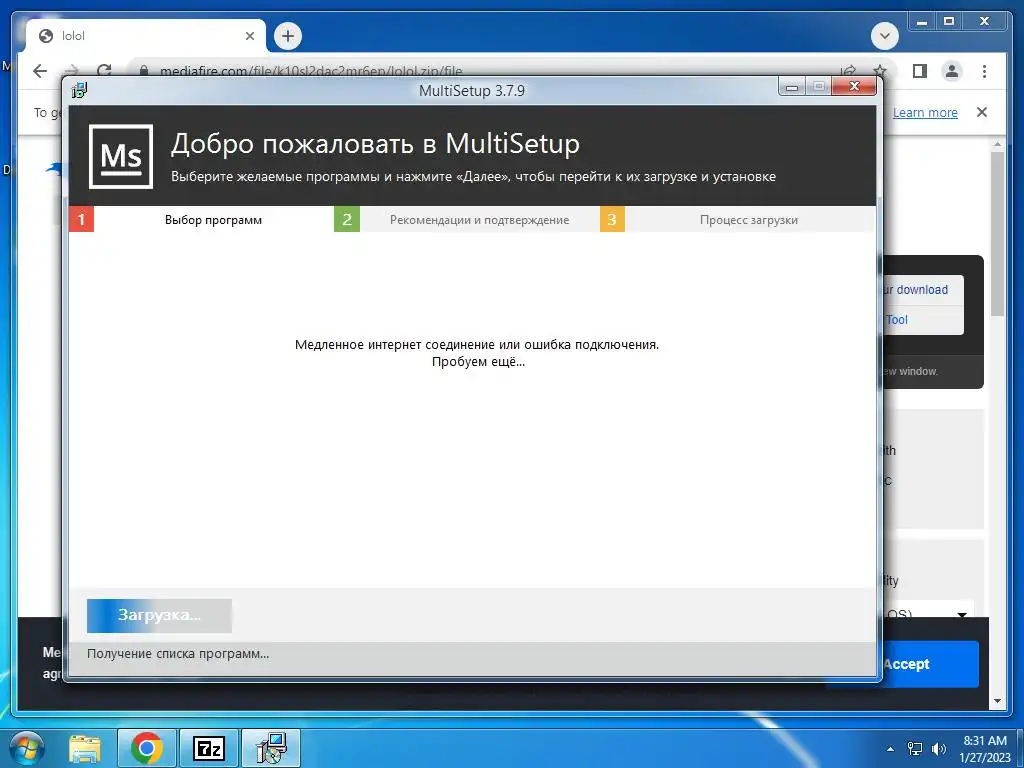
Task: Show hidden system tray icons
Action: tap(890, 749)
